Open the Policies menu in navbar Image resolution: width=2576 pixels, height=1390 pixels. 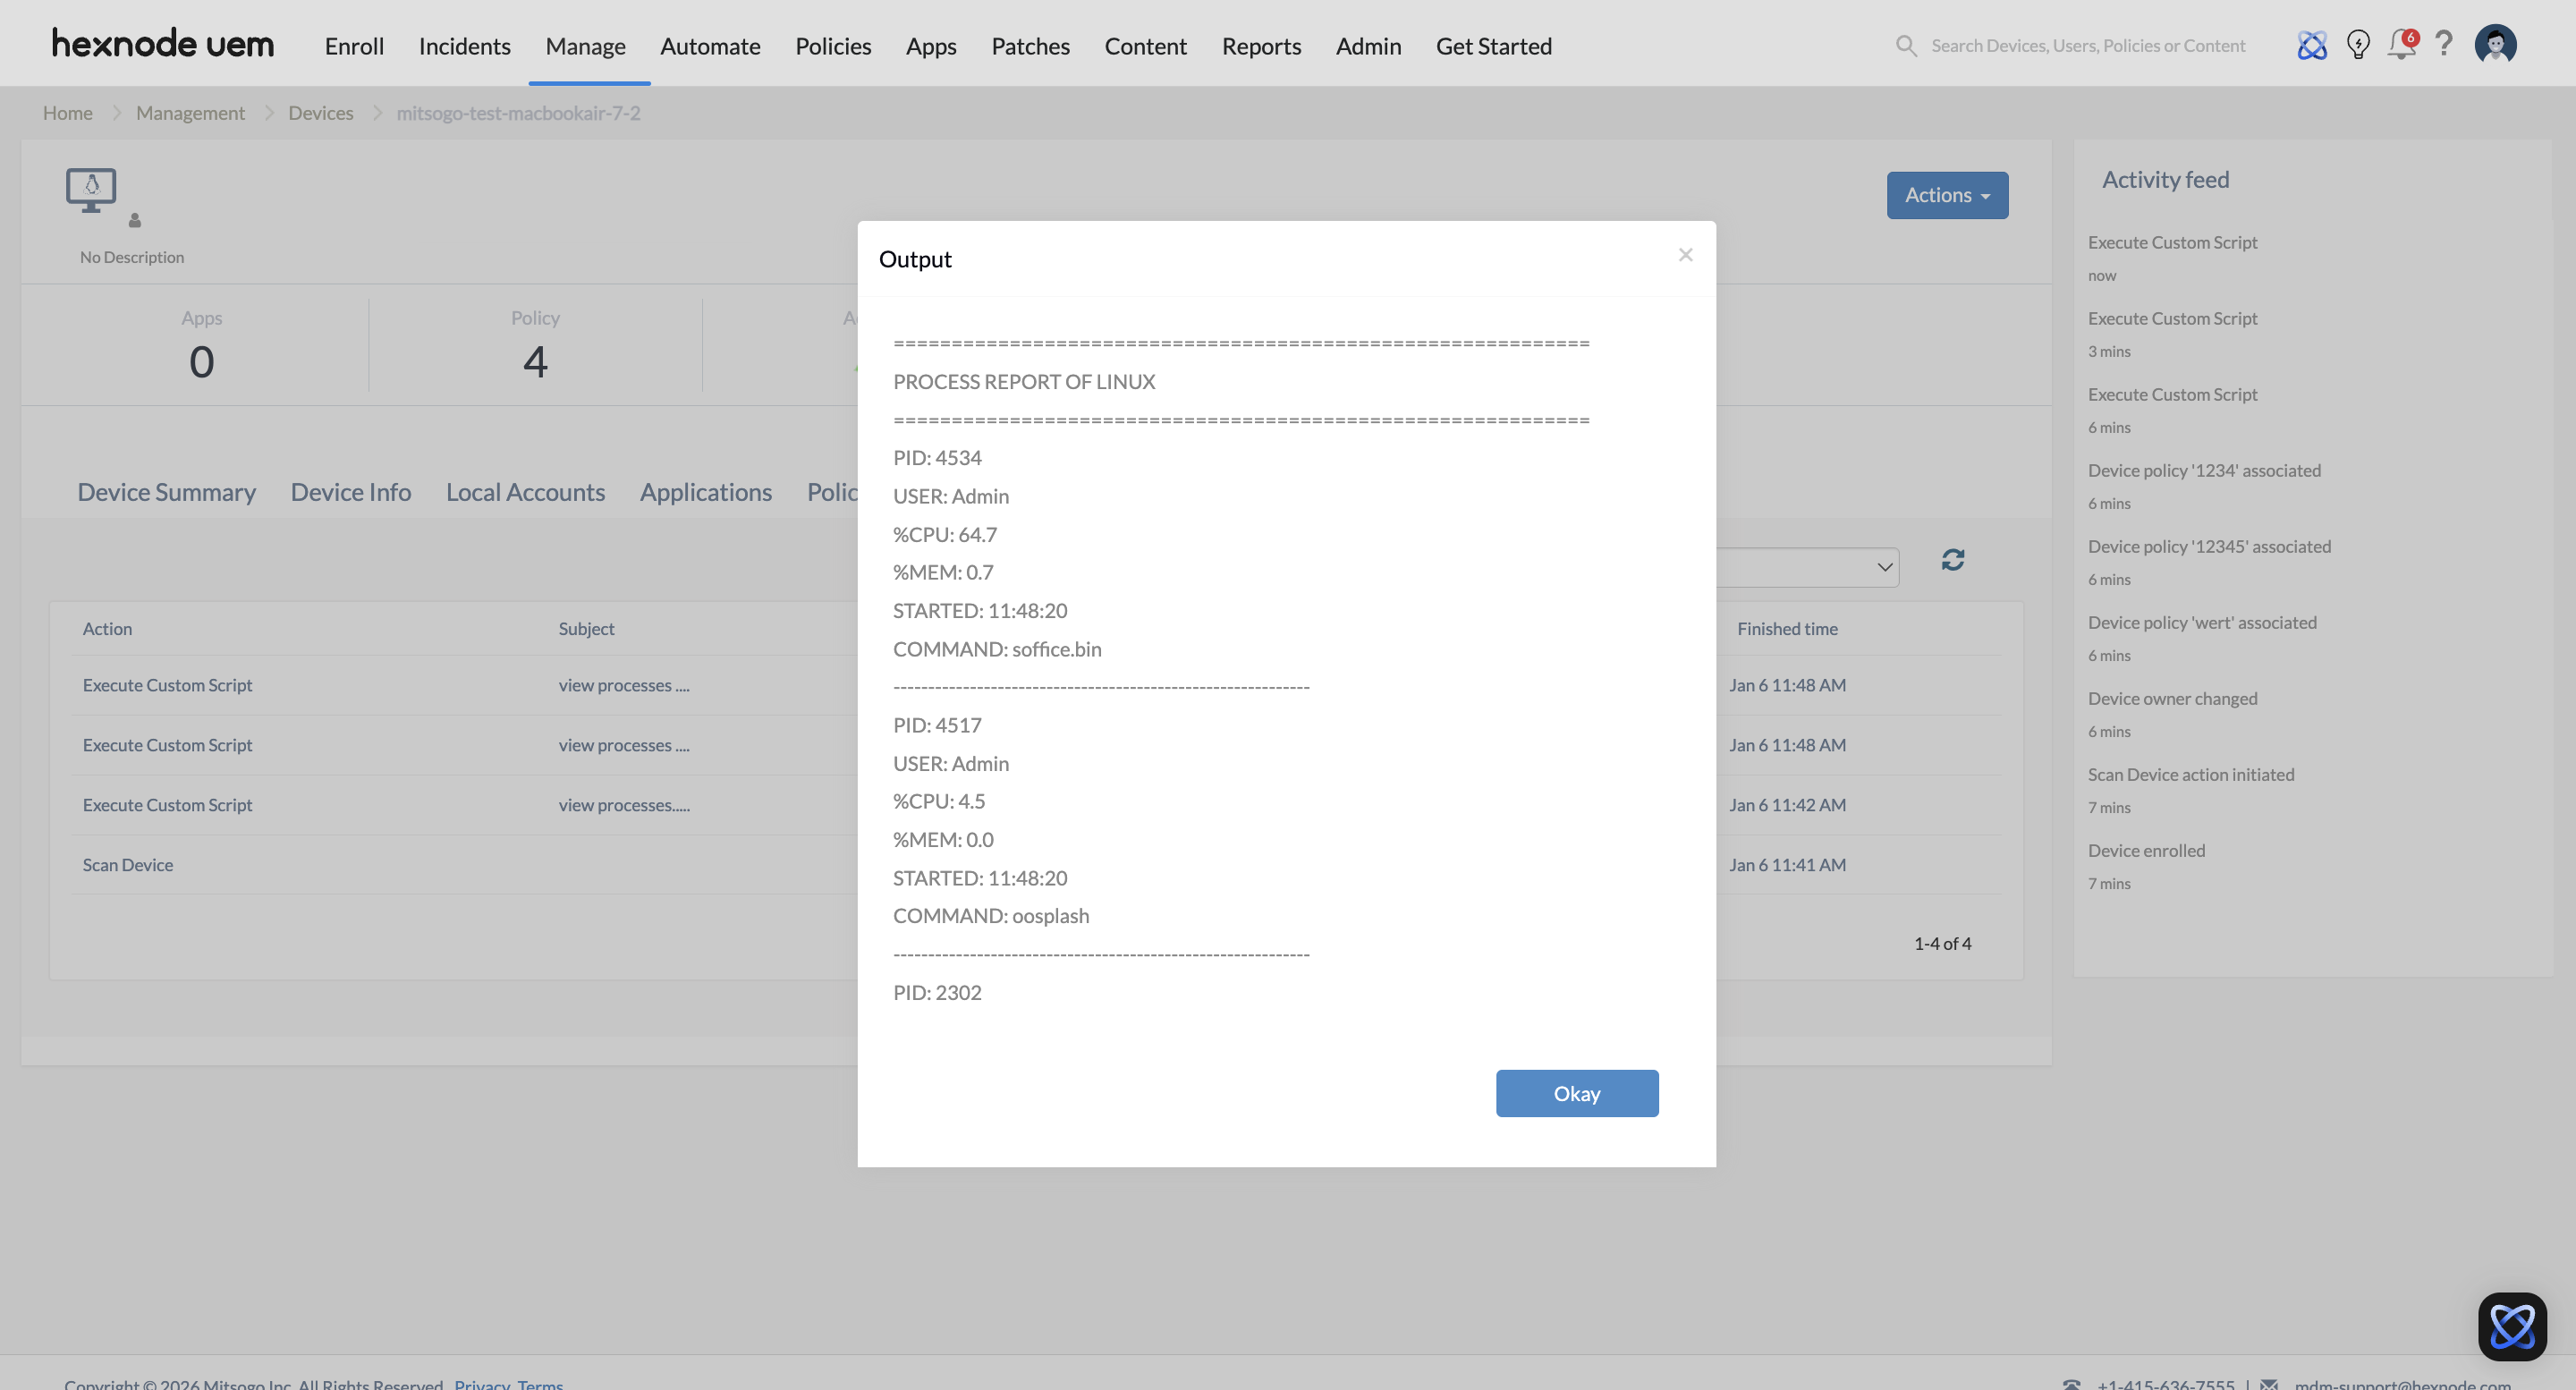(832, 46)
